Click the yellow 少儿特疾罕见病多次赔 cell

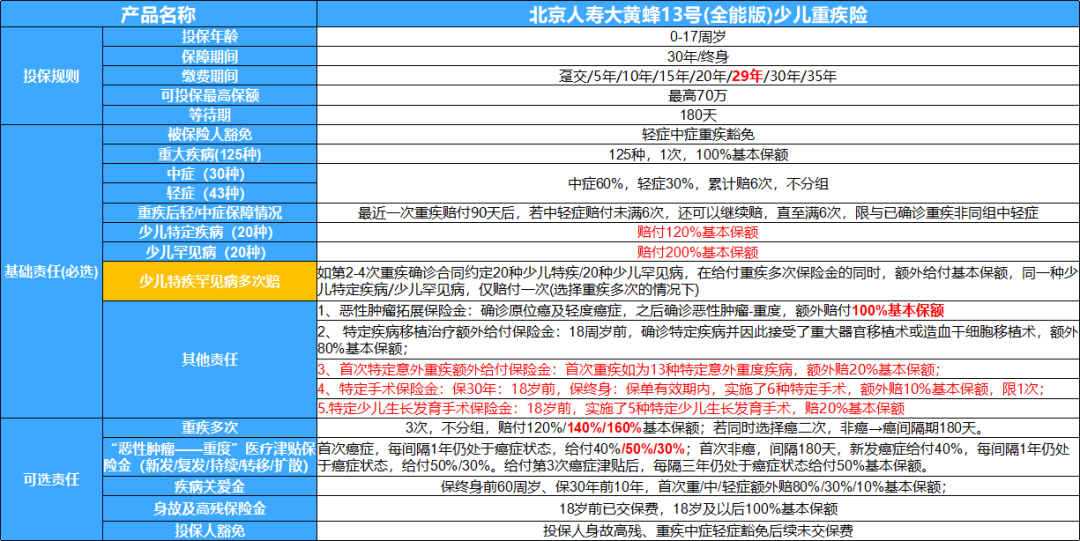(209, 281)
